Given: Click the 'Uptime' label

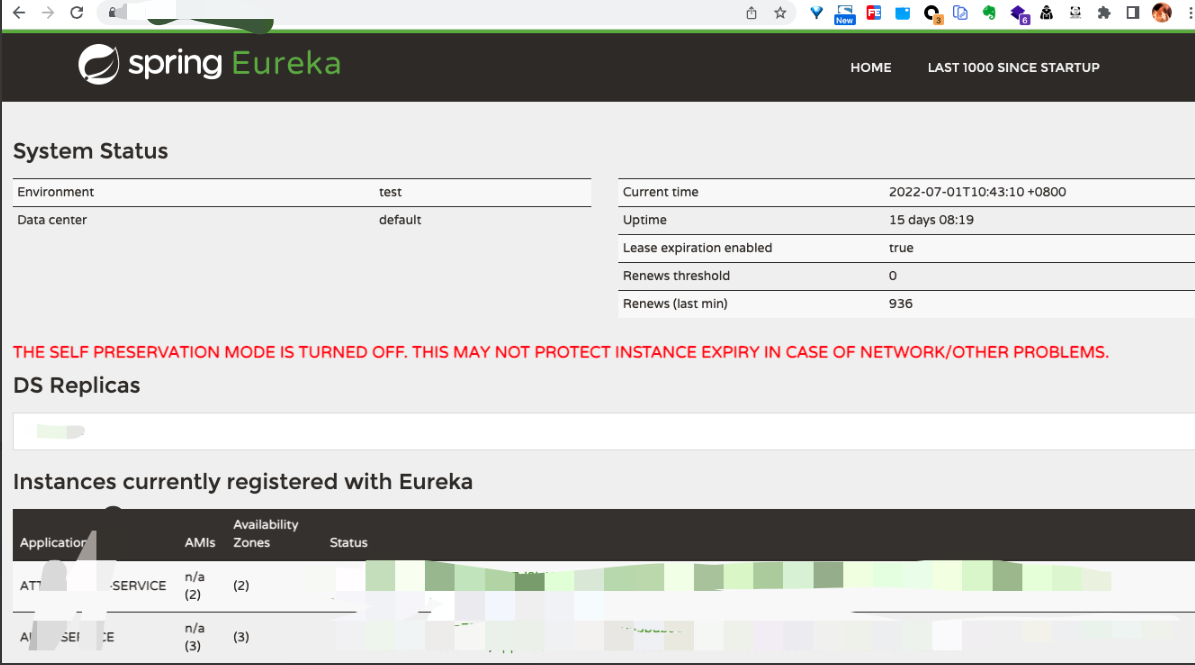Looking at the screenshot, I should [645, 219].
